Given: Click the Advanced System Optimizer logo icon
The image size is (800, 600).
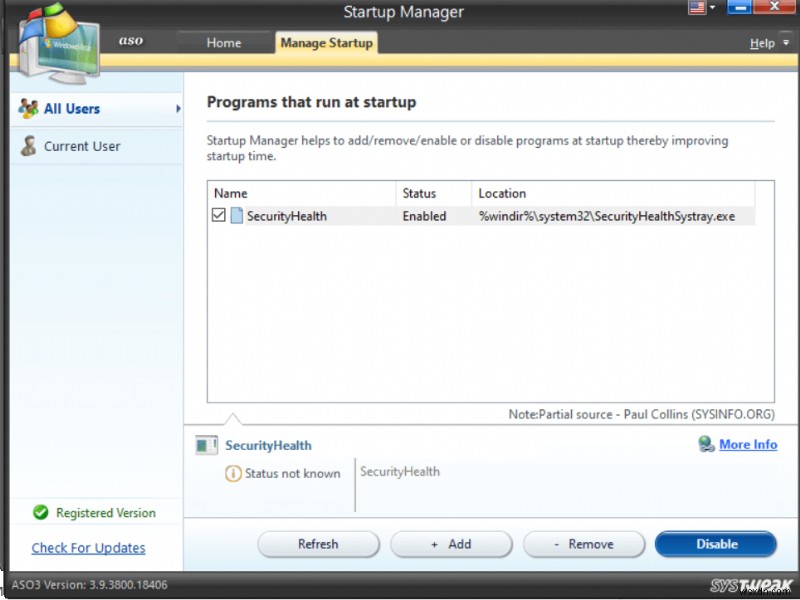Looking at the screenshot, I should pos(59,43).
